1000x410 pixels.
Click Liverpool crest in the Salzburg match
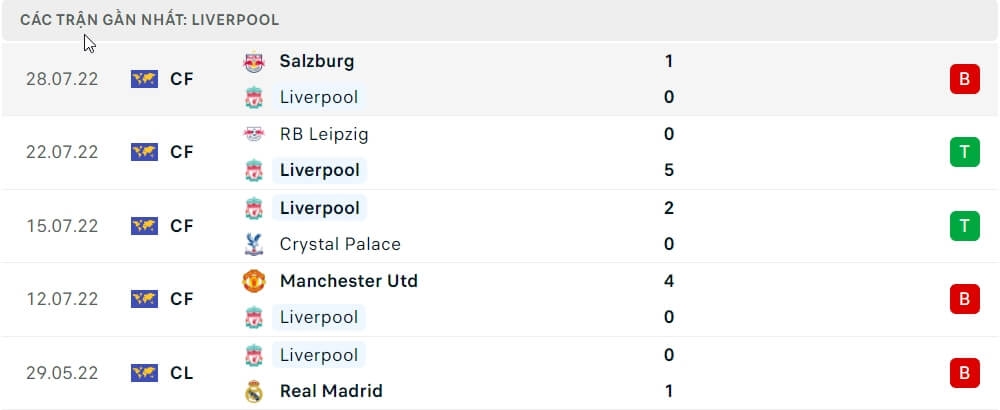point(254,98)
